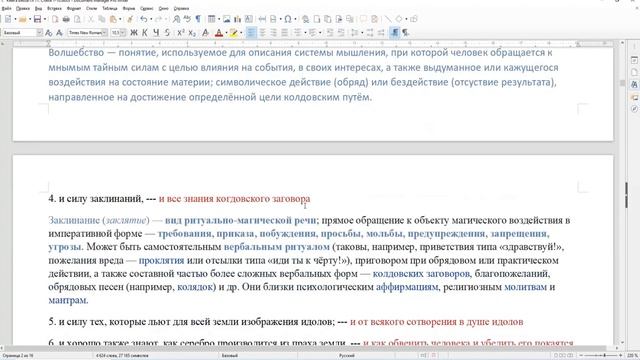Justify the paragraph text
This screenshot has height=360, width=640.
[284, 33]
